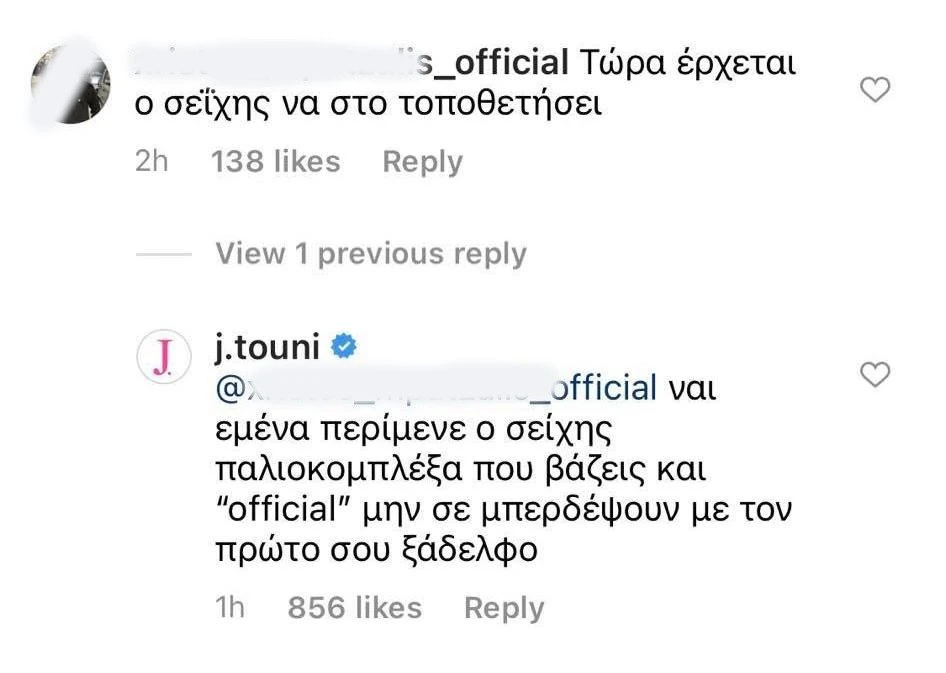946x673 pixels.
Task: Reply to the top comment
Action: 423,161
